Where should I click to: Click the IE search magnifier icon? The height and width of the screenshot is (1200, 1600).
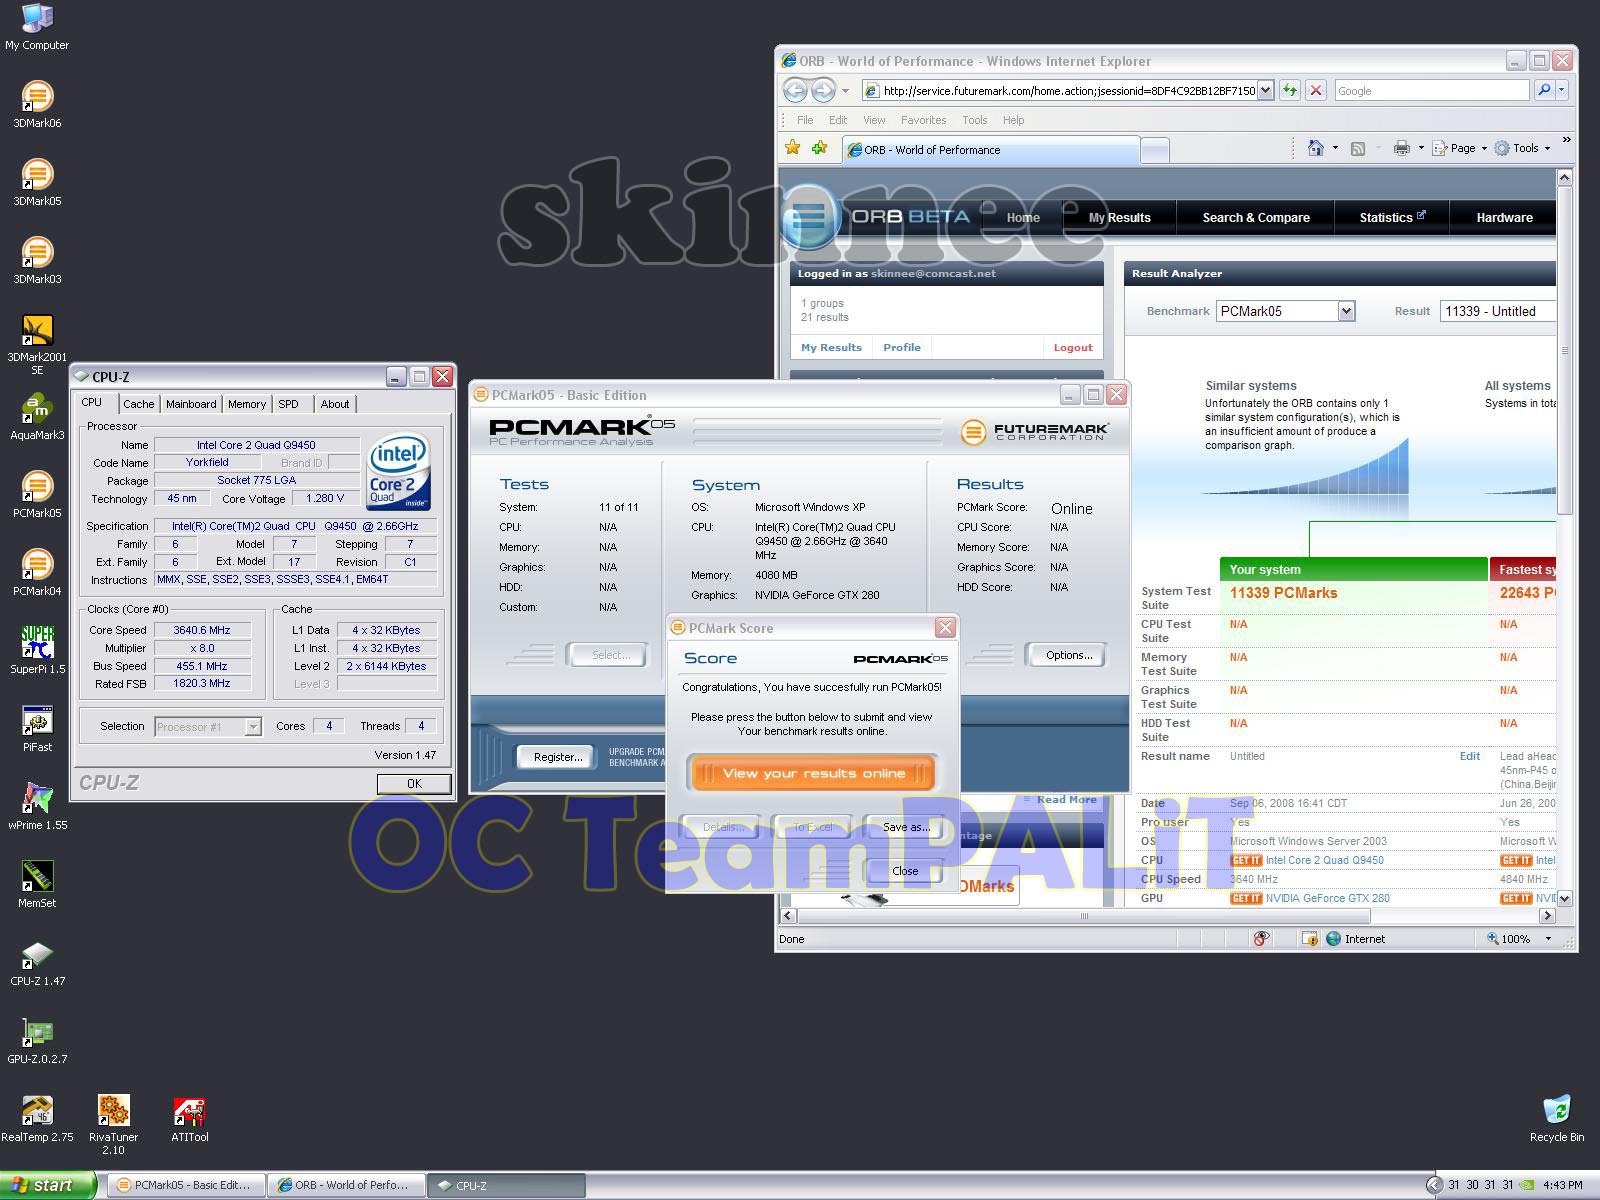point(1544,90)
